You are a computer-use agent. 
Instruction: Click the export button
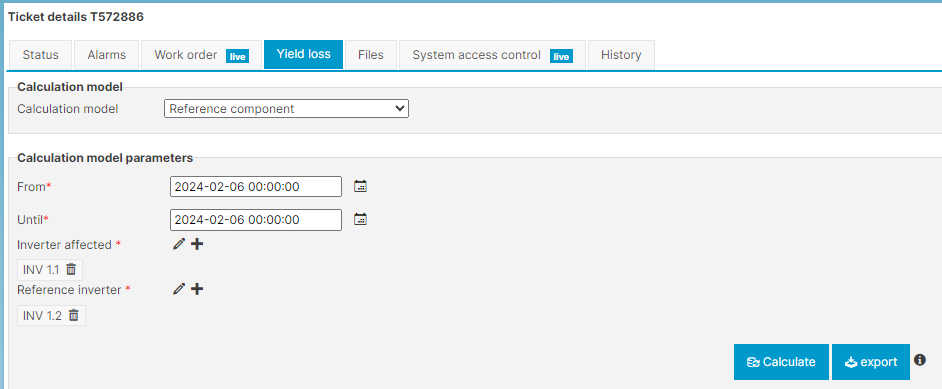871,362
